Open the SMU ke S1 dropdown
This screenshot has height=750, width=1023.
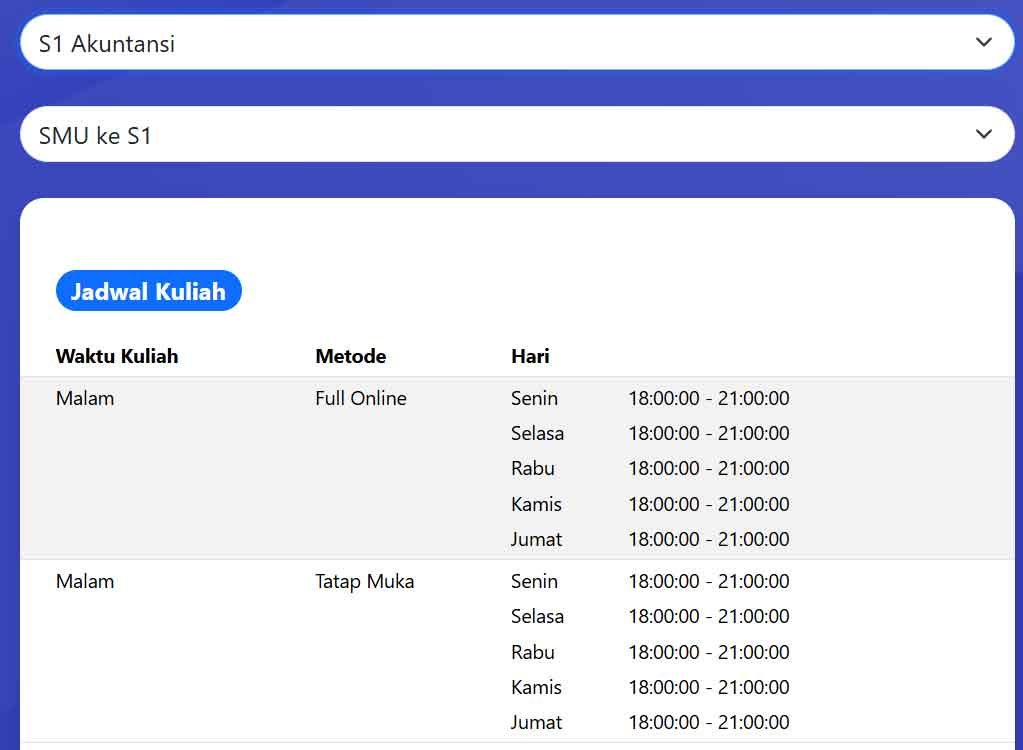517,134
